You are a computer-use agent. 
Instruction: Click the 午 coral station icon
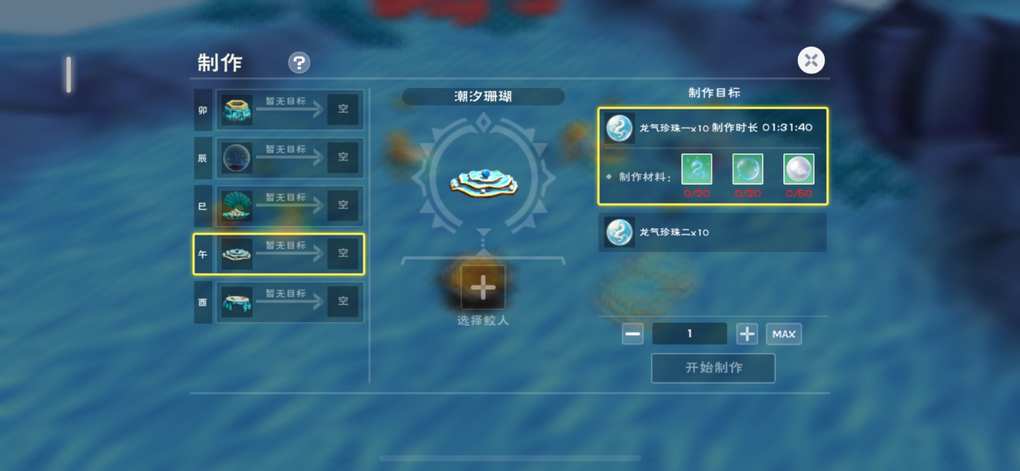click(x=237, y=254)
